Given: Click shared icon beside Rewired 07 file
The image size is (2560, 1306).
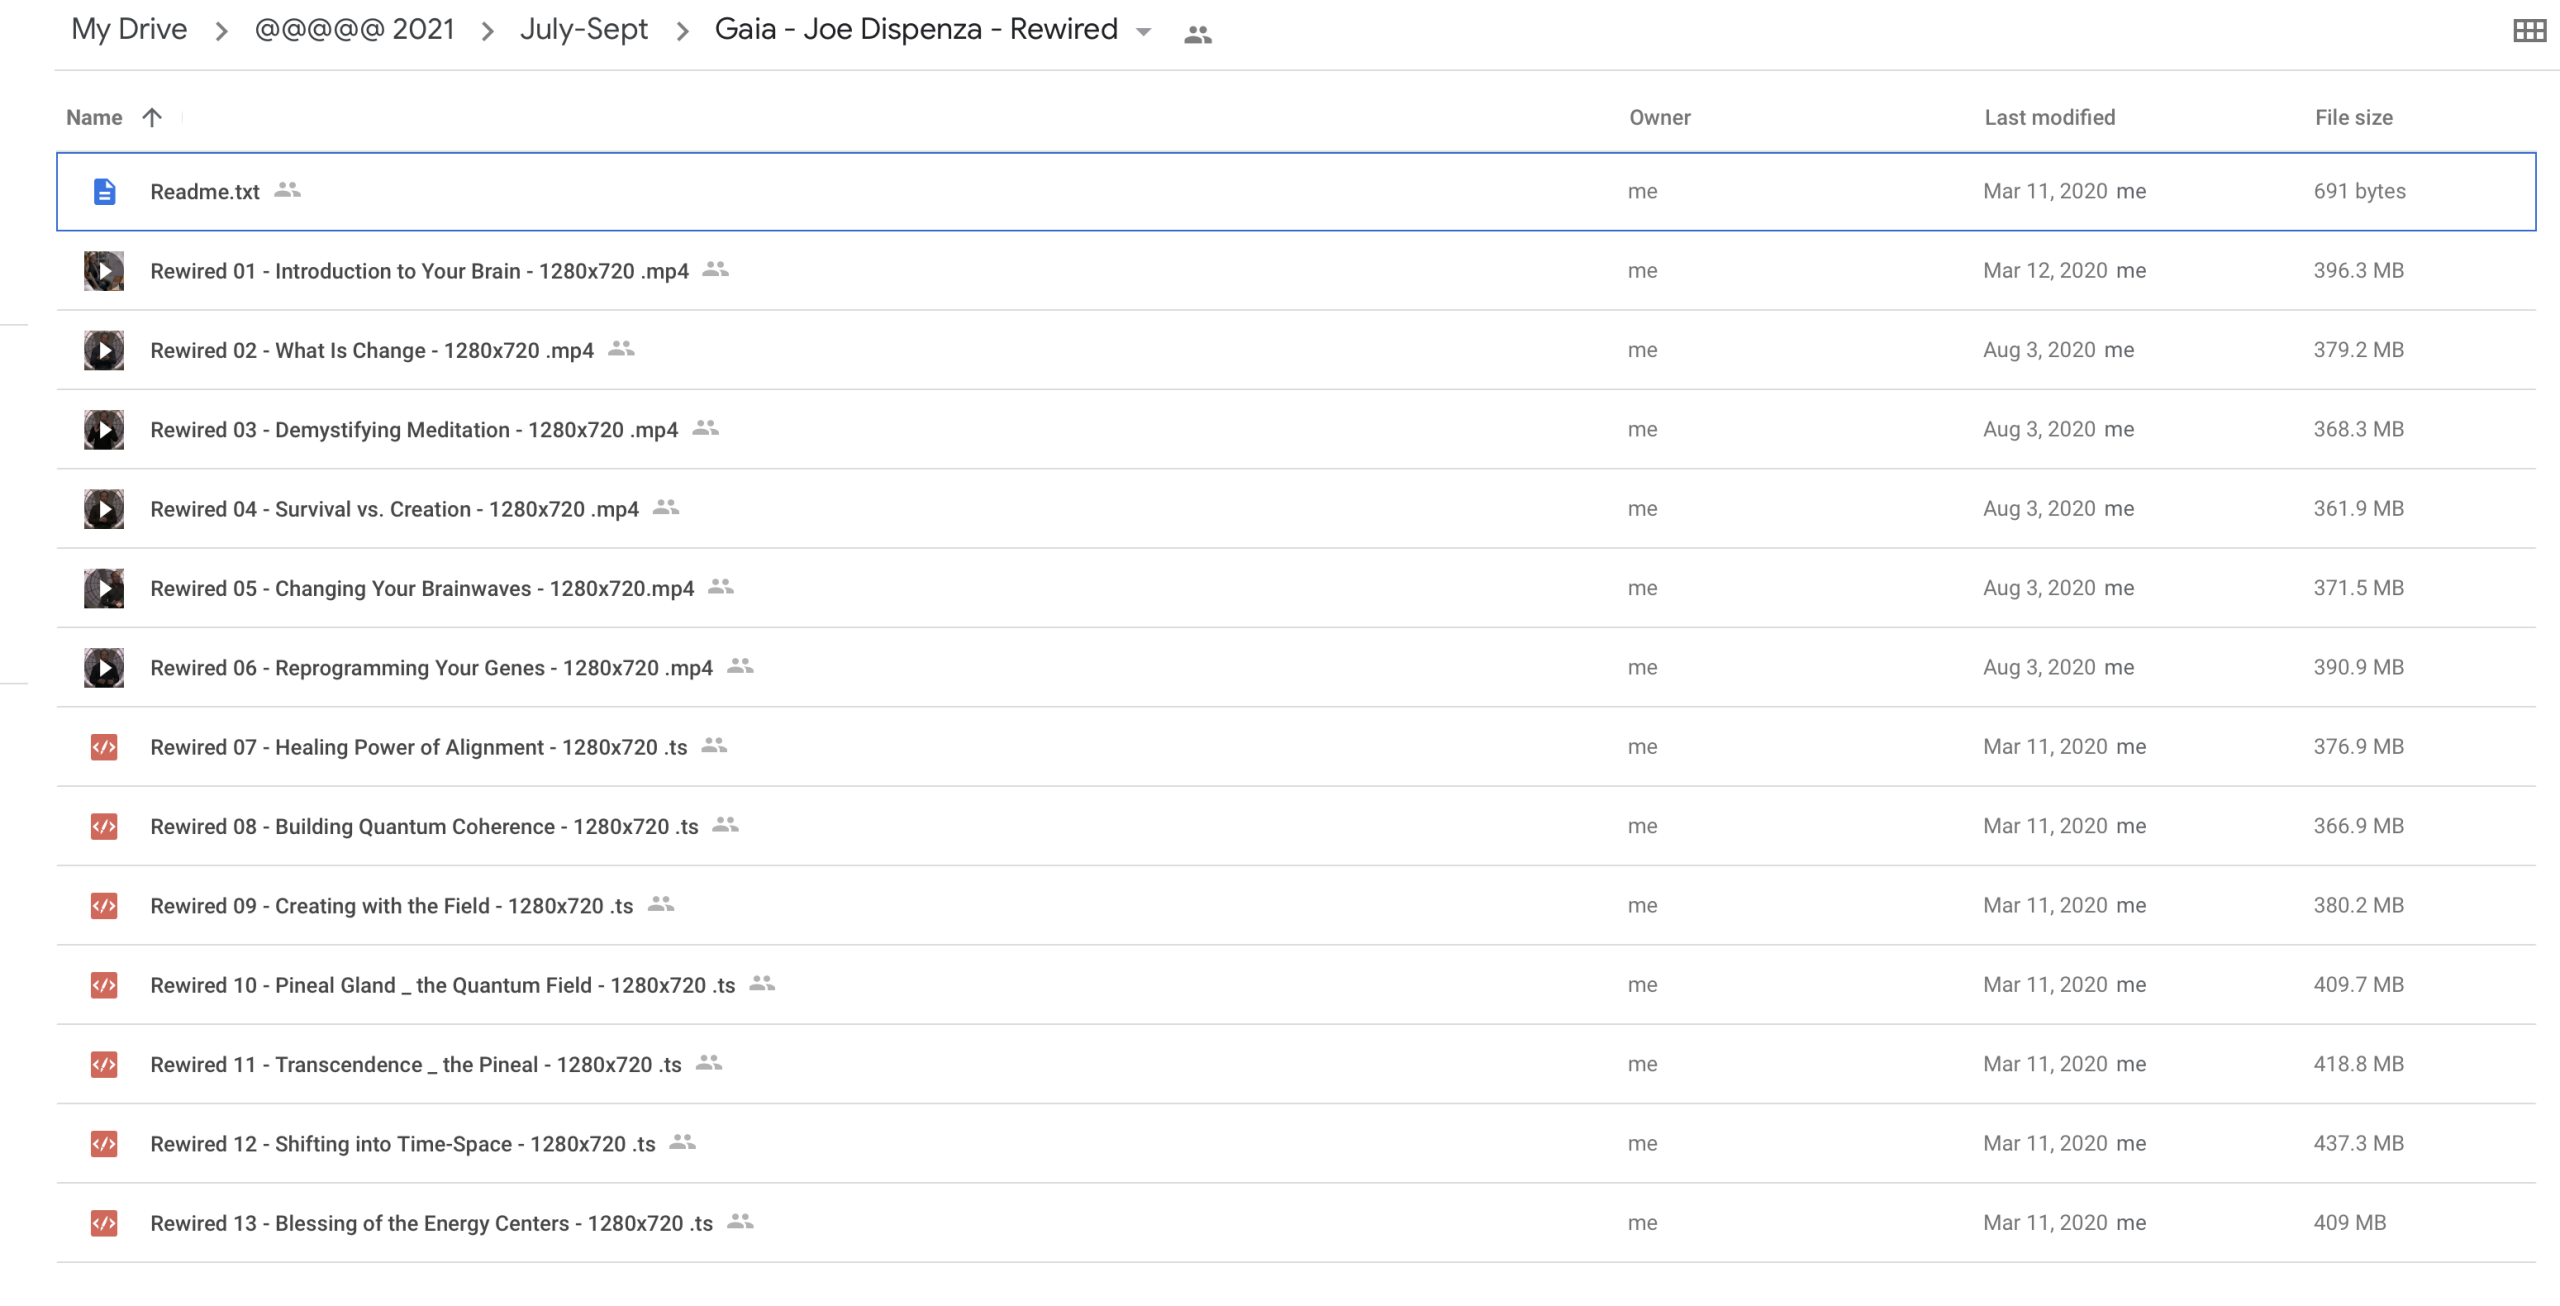Looking at the screenshot, I should click(x=715, y=746).
